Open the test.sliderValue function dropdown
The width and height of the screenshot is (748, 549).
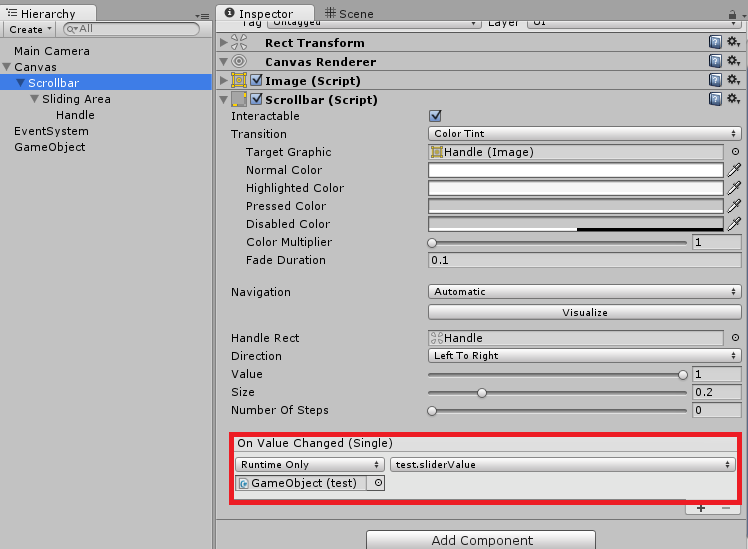[x=562, y=465]
